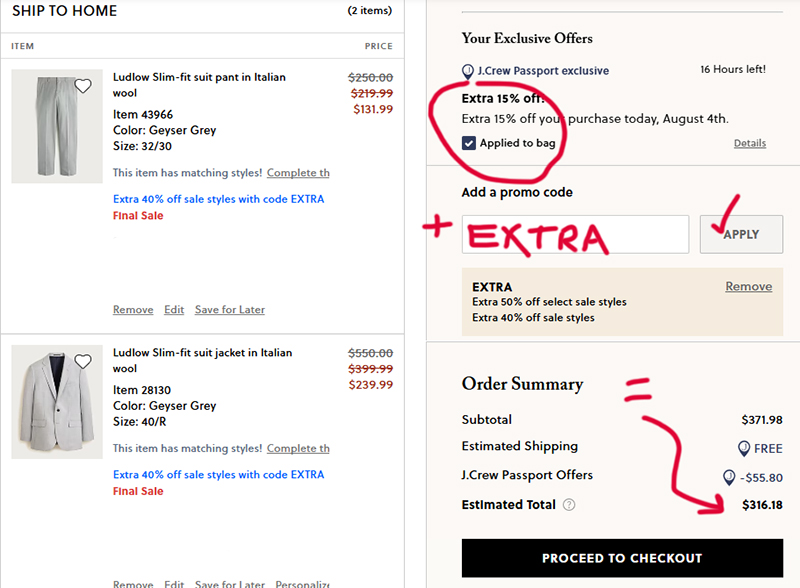Open Ludlow Slim-fit suit jacket product title

tap(203, 360)
